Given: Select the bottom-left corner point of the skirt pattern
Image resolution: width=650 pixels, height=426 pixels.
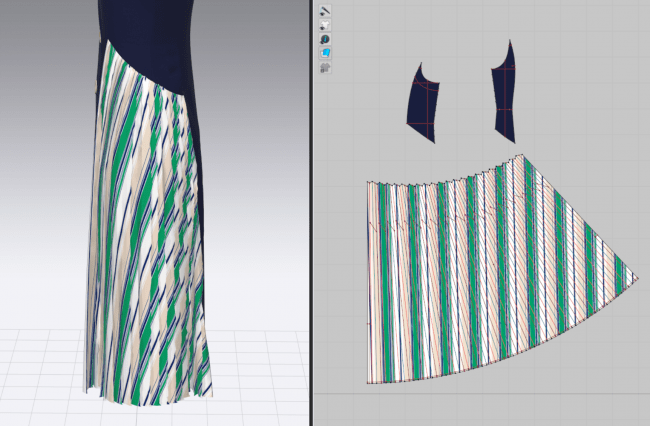Looking at the screenshot, I should (x=368, y=383).
